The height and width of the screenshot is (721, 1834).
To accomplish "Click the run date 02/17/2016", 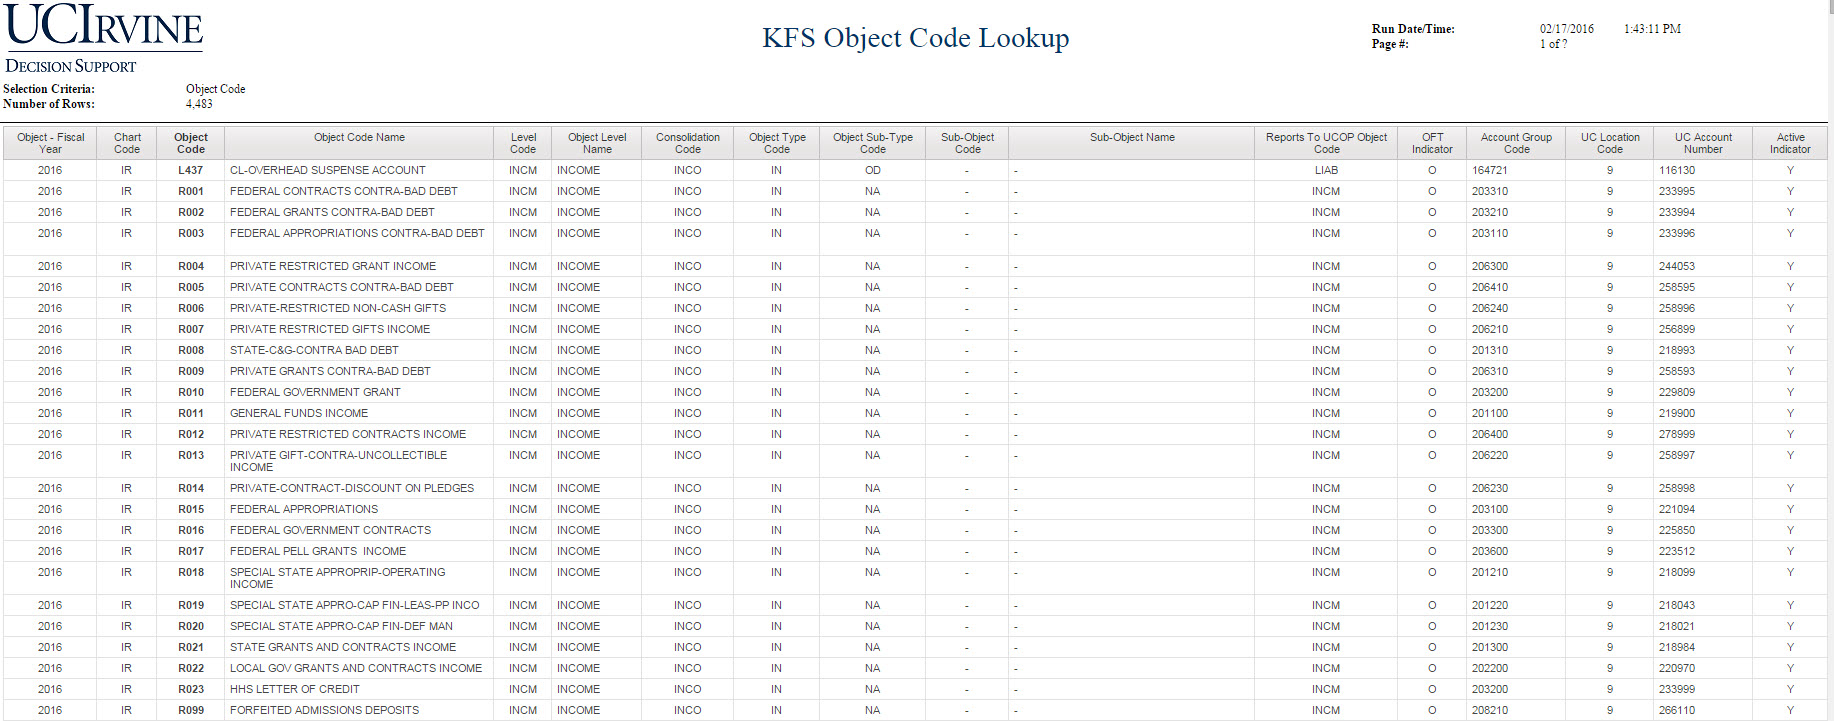I will (x=1567, y=29).
